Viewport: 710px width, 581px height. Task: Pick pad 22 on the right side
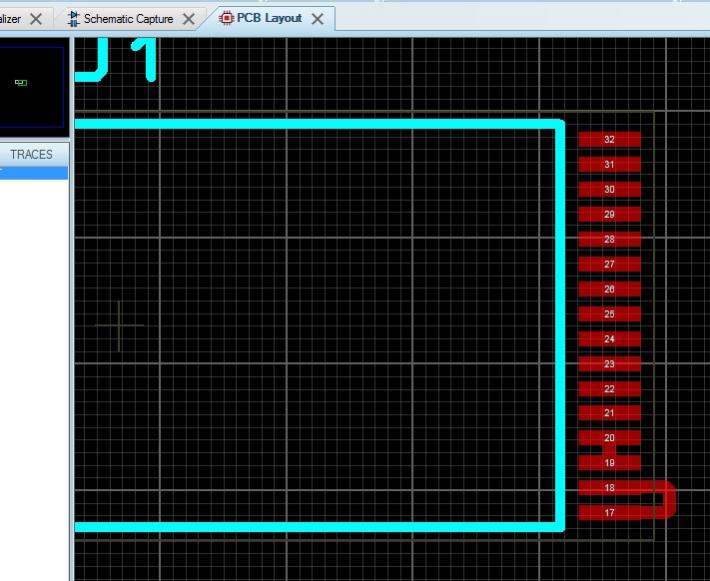pyautogui.click(x=609, y=389)
